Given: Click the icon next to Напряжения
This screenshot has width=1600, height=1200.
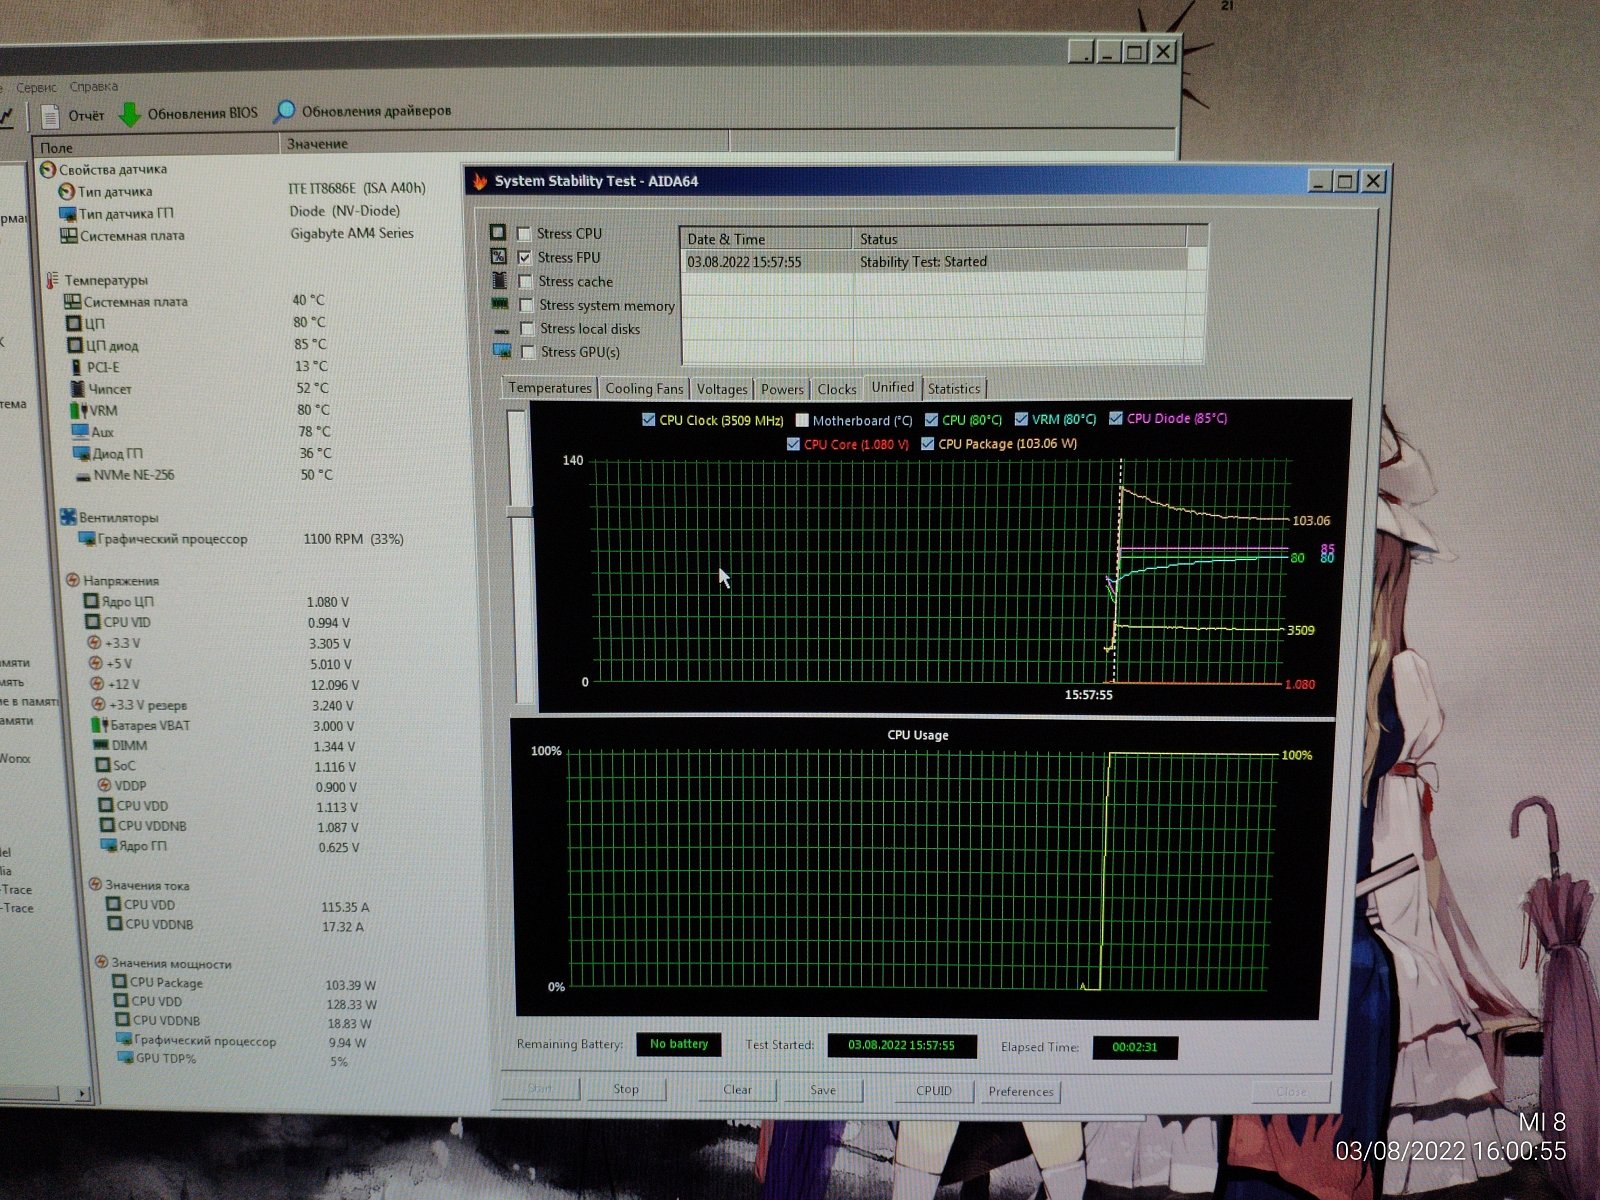Looking at the screenshot, I should coord(73,580).
